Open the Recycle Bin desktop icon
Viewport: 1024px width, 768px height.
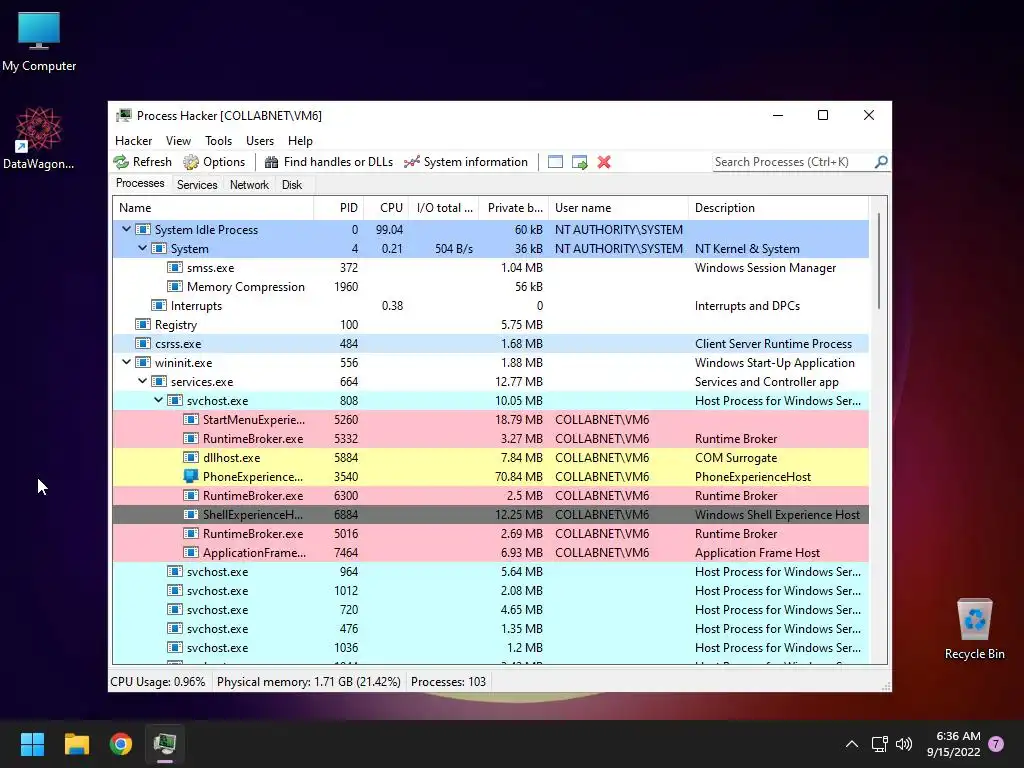pyautogui.click(x=974, y=630)
